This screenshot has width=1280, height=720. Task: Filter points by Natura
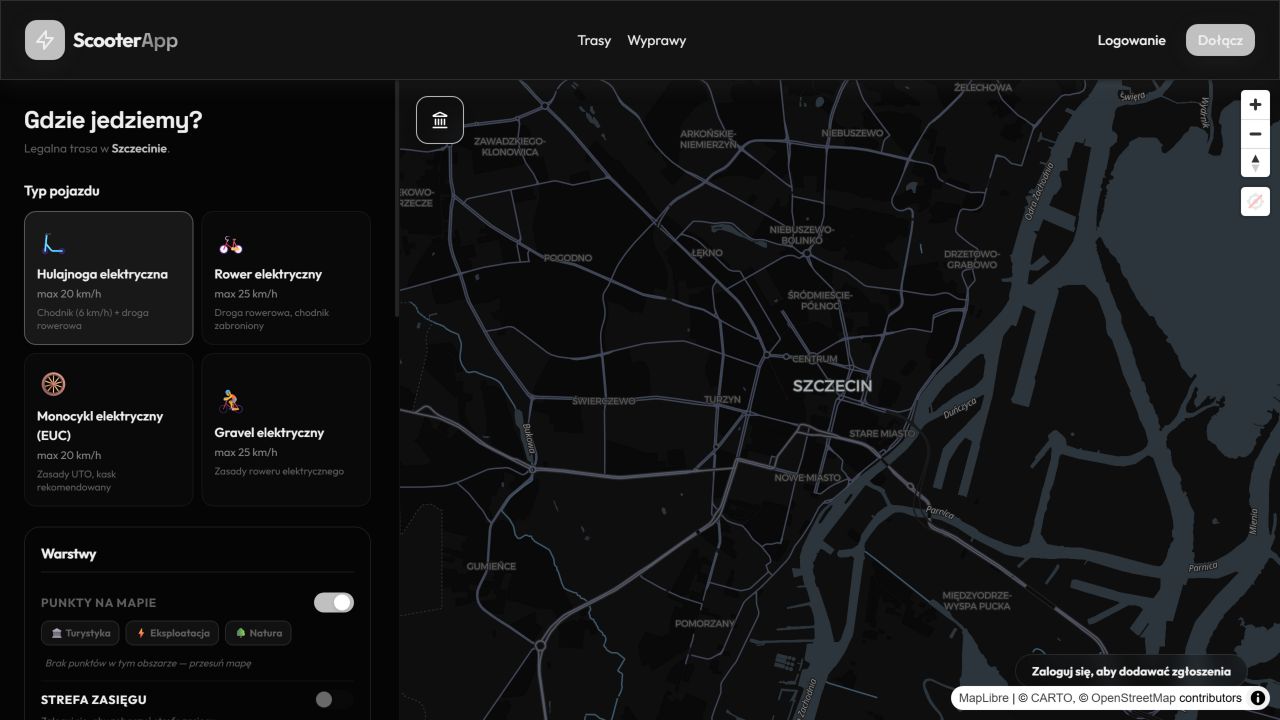[259, 633]
